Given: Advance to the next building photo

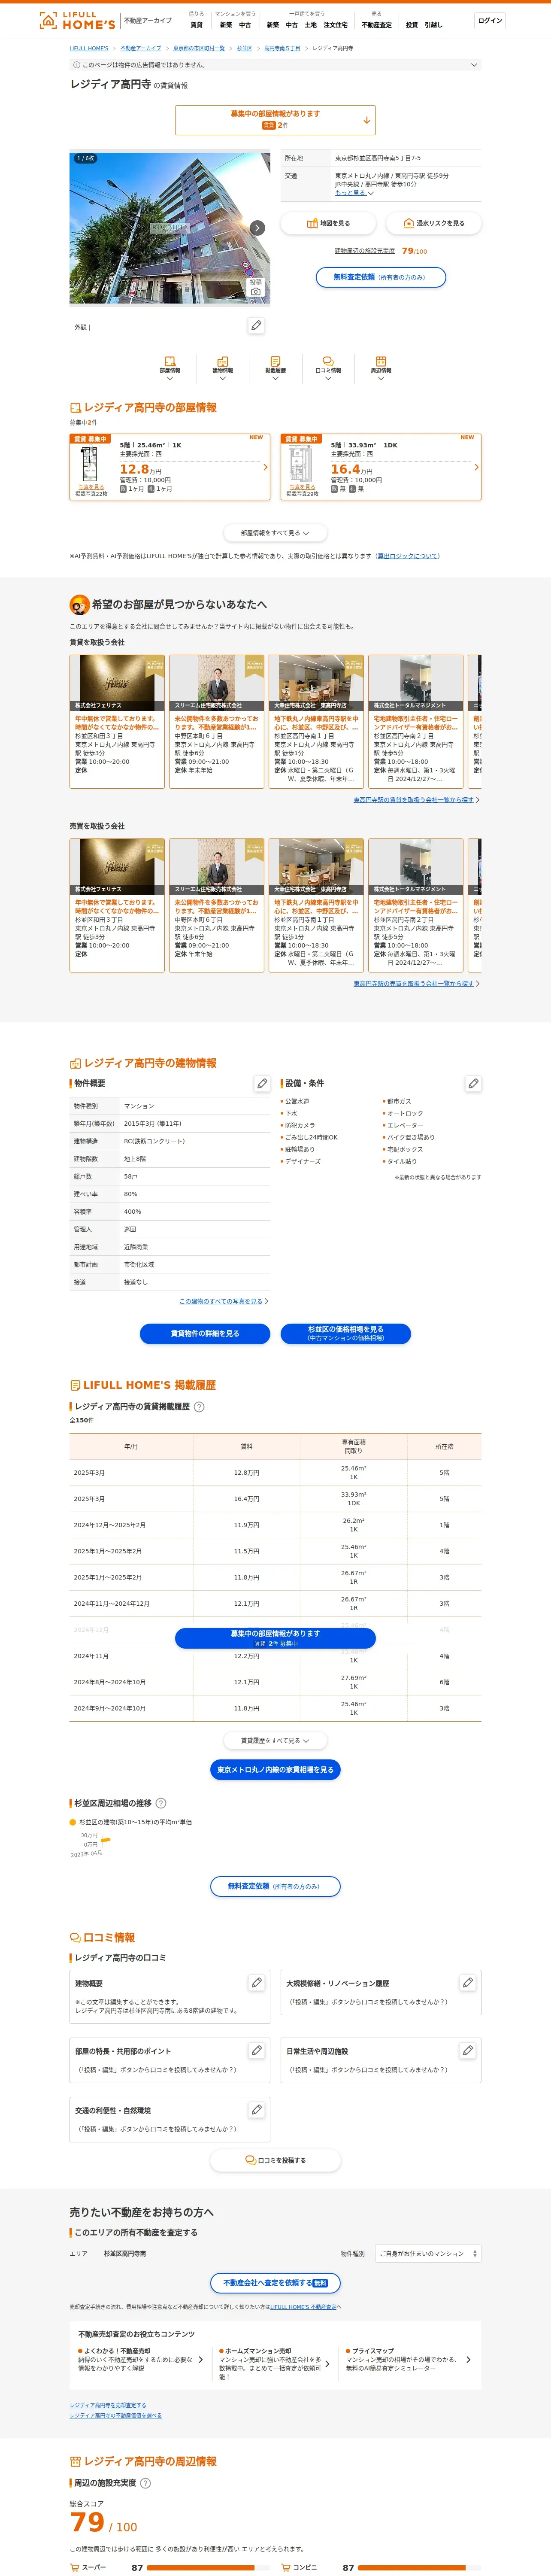Looking at the screenshot, I should 257,228.
